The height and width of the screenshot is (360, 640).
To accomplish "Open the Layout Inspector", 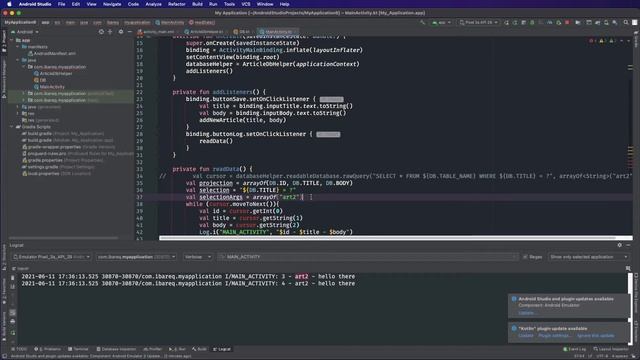I will pyautogui.click(x=611, y=349).
